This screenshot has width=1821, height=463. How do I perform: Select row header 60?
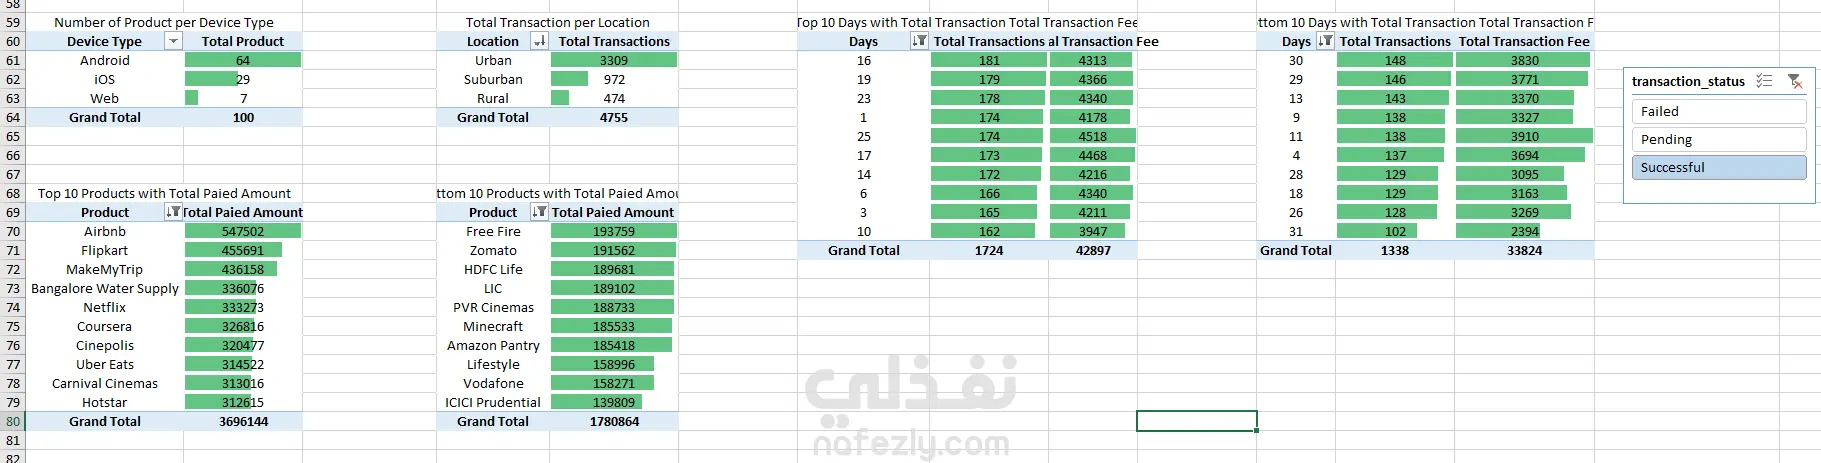(x=12, y=41)
